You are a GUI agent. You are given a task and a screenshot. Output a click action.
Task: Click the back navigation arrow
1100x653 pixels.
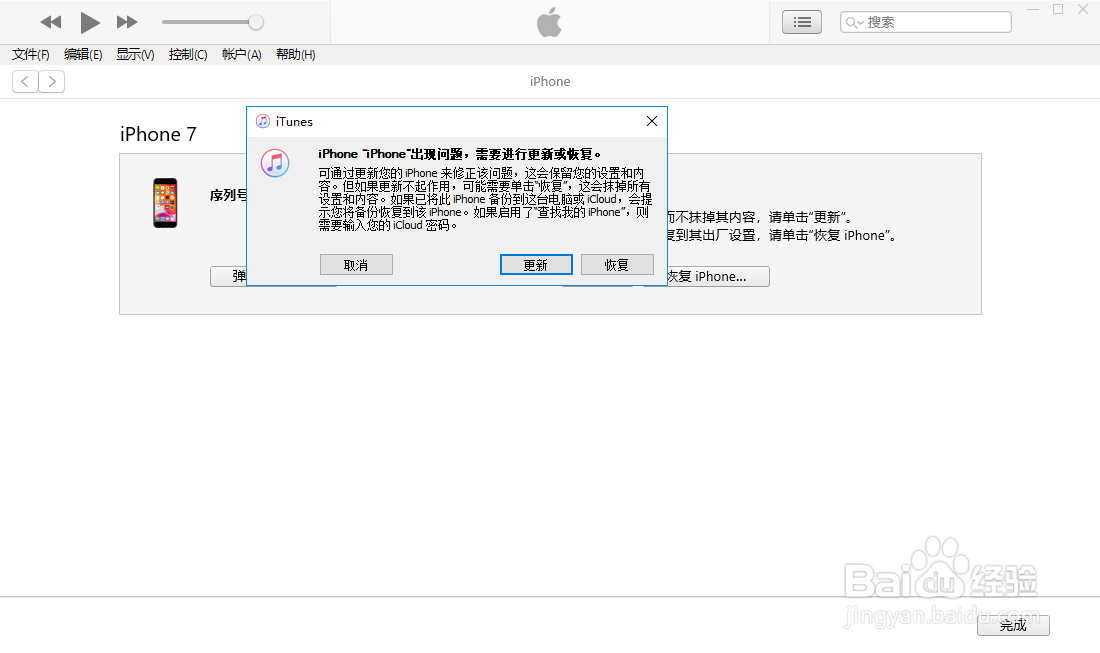point(25,82)
